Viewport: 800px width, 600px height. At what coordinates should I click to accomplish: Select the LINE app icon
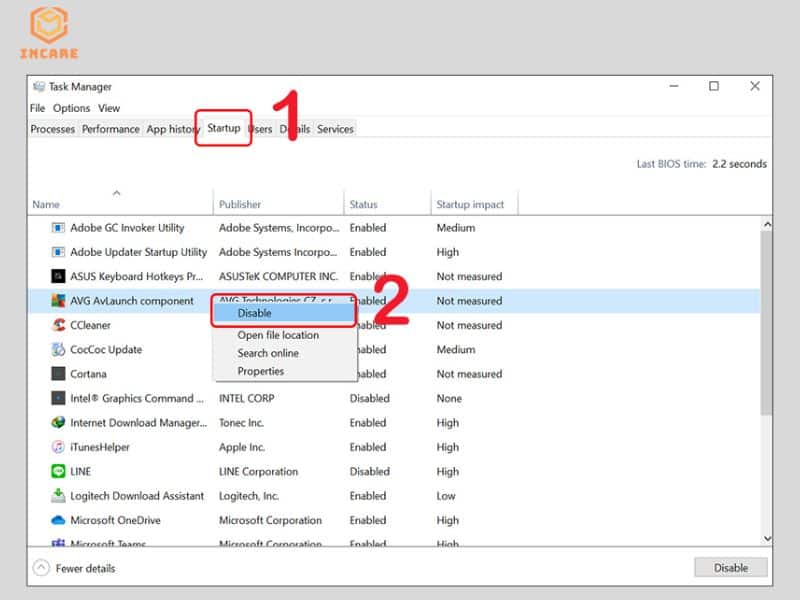pos(58,471)
